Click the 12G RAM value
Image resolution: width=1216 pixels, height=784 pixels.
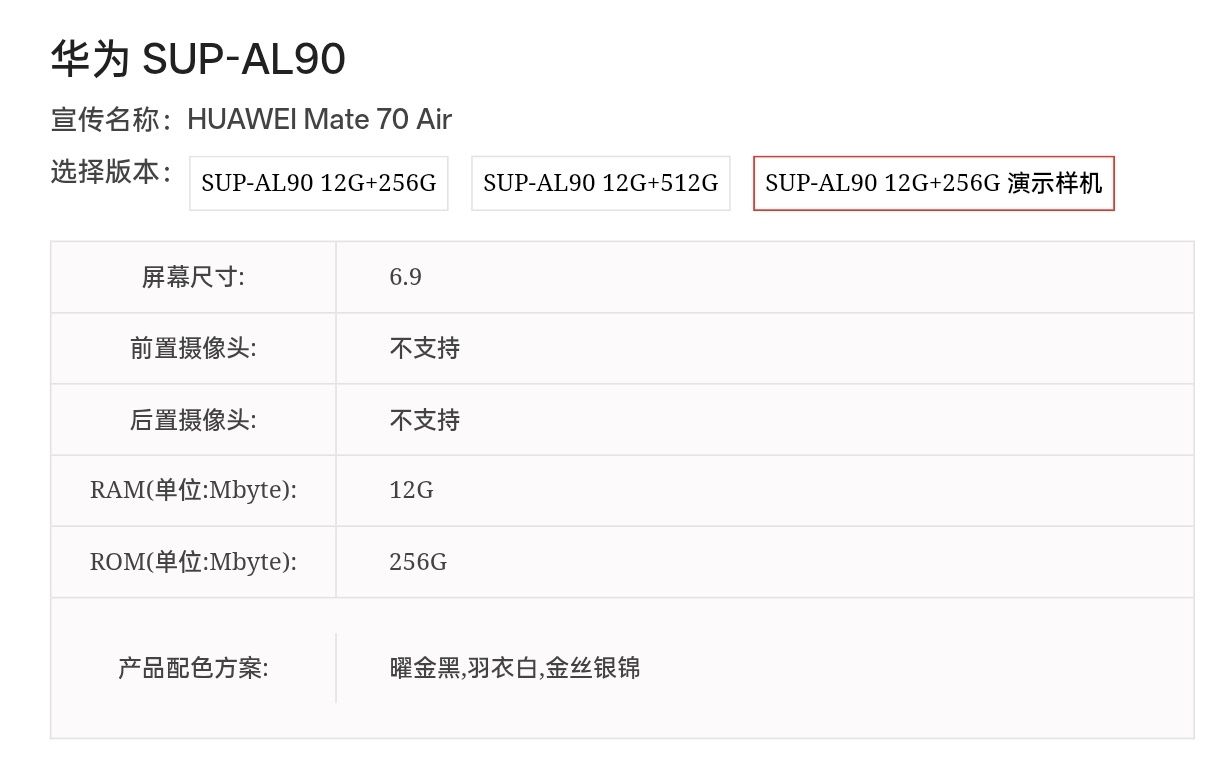pos(411,491)
